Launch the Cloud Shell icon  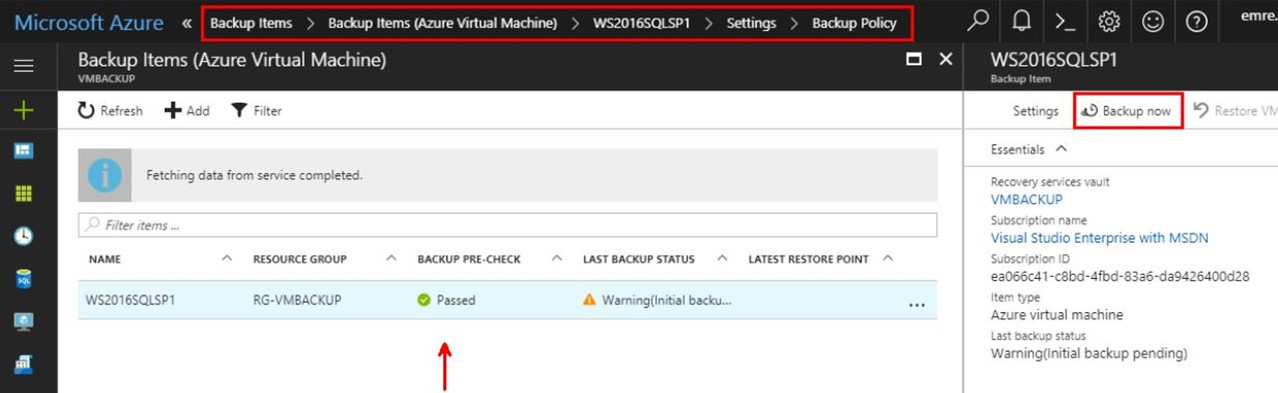coord(1065,22)
